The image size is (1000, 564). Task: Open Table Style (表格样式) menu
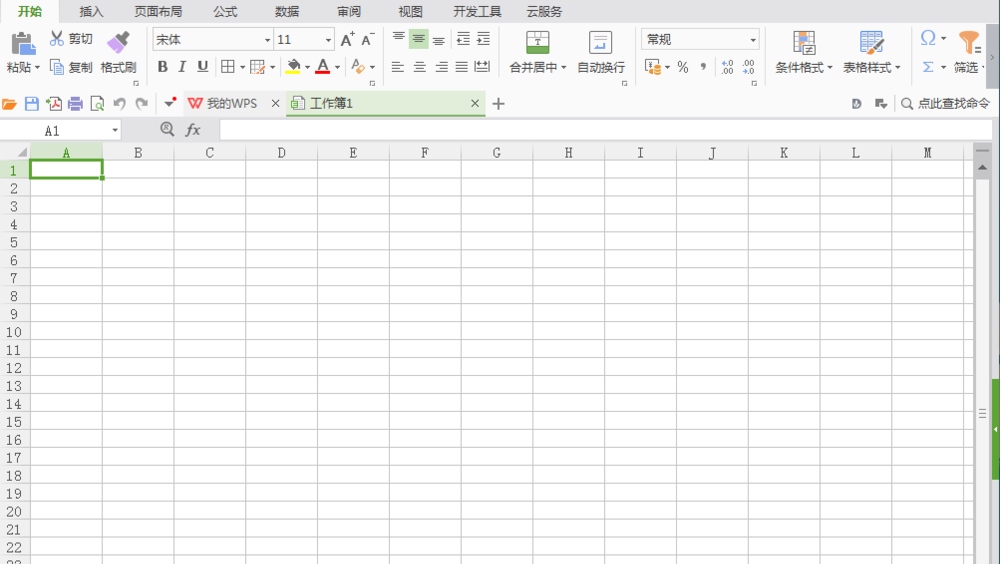point(871,52)
